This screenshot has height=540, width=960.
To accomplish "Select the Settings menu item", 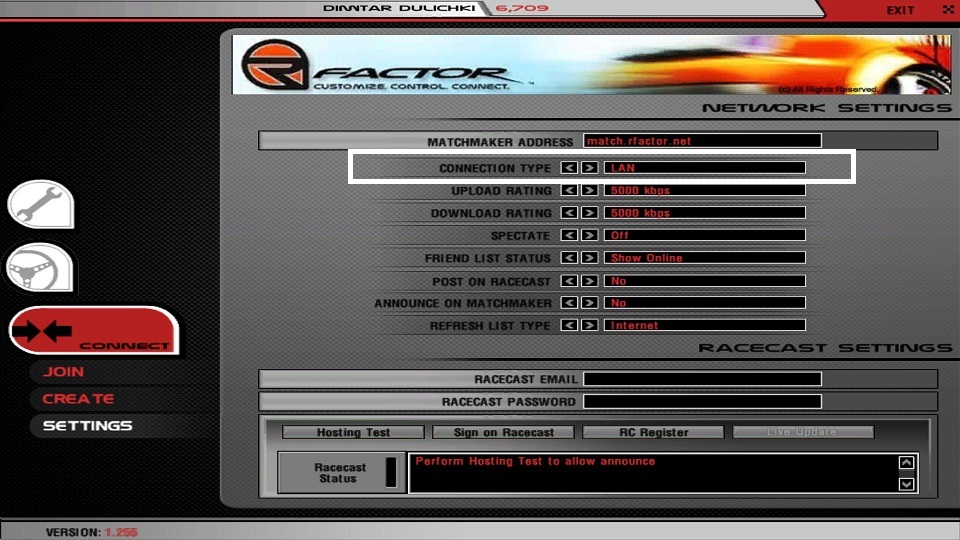I will (87, 426).
